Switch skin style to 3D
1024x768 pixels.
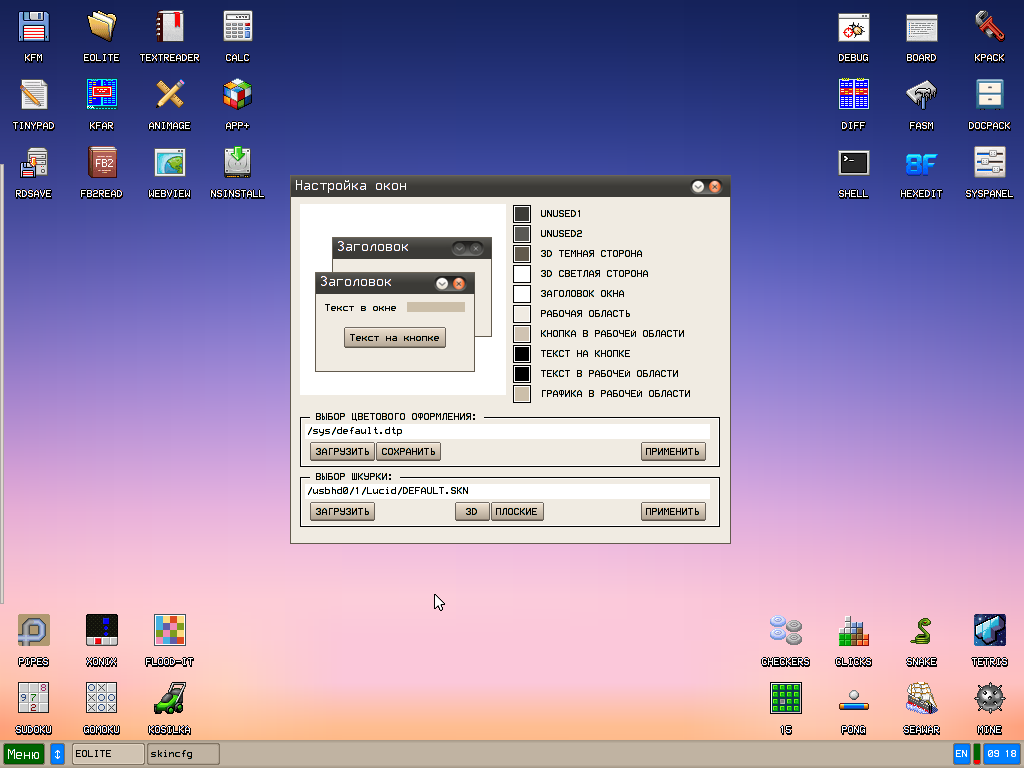tap(471, 511)
